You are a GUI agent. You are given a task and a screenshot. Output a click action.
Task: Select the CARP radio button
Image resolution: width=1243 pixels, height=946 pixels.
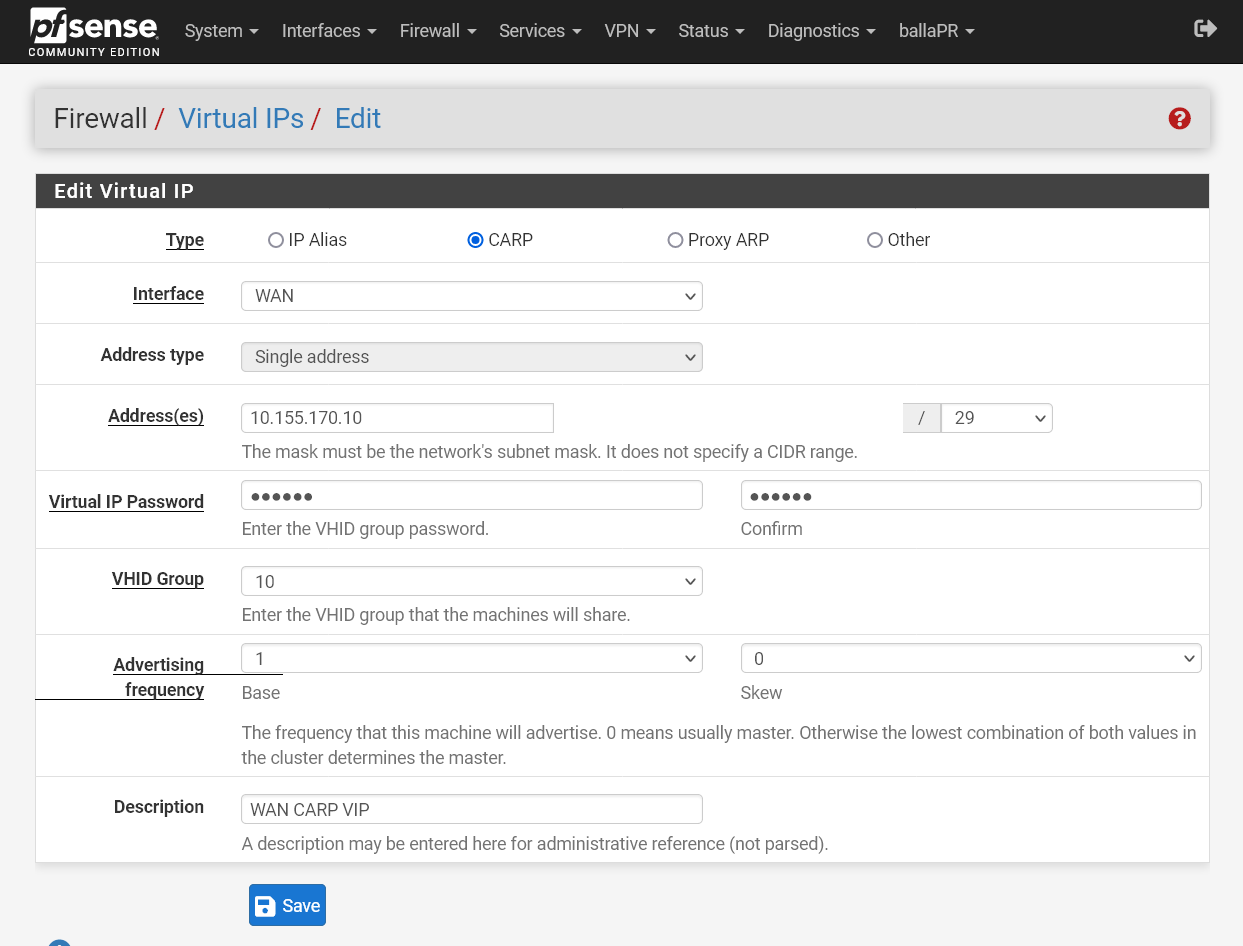pyautogui.click(x=476, y=240)
